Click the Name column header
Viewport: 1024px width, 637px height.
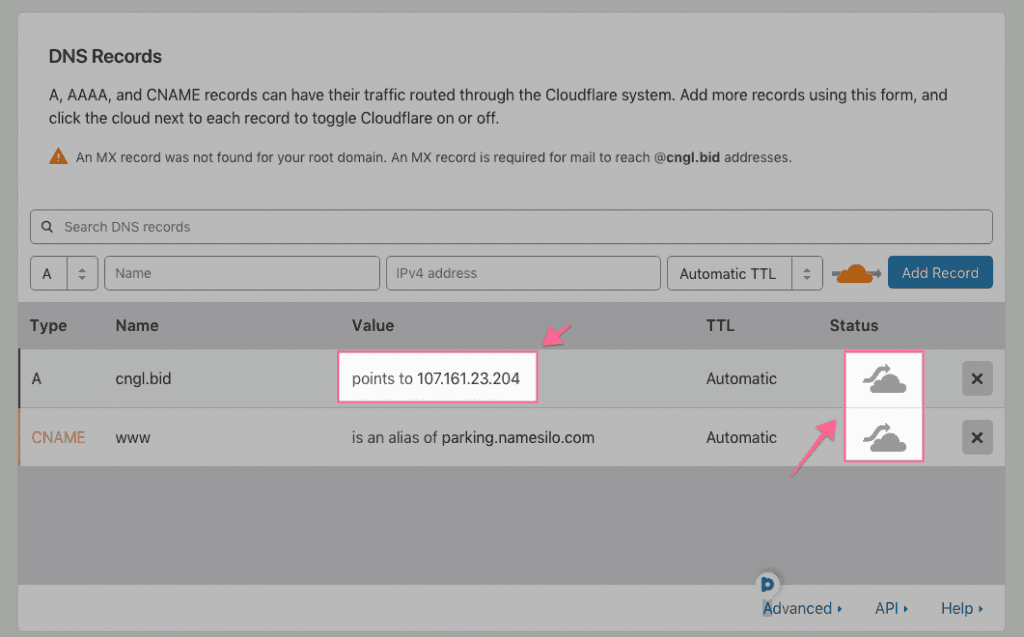click(x=137, y=325)
